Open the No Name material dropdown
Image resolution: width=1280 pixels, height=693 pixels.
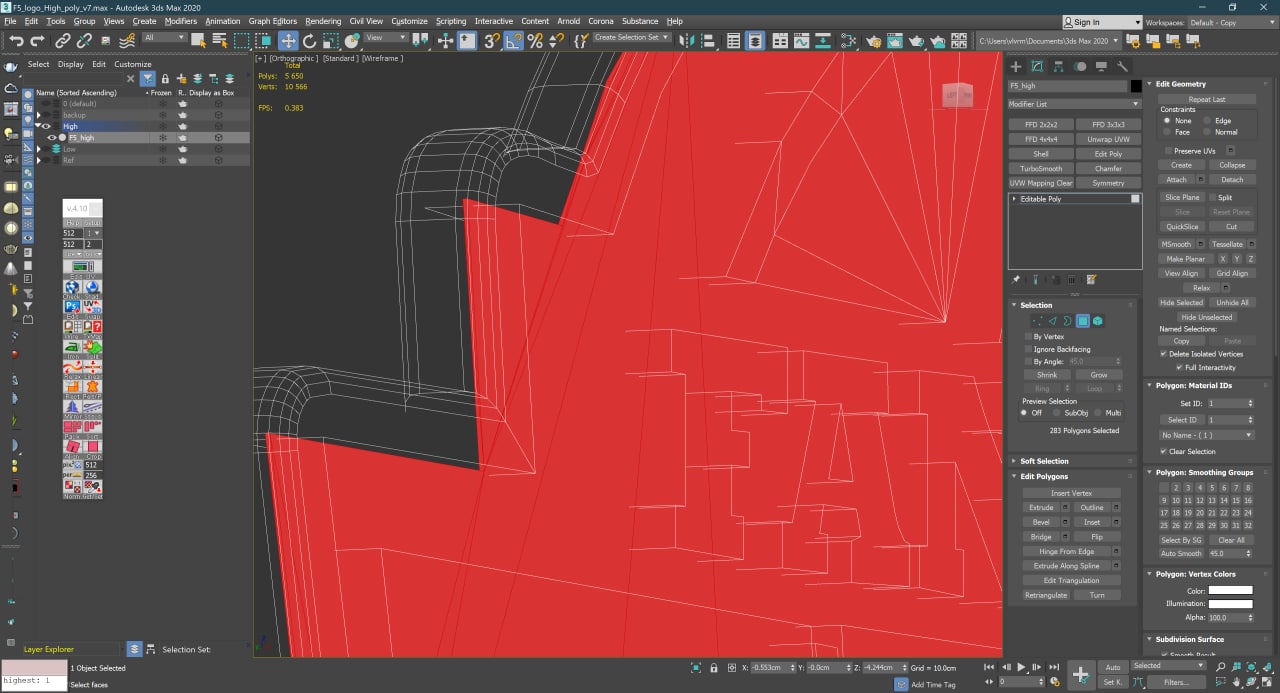tap(1206, 435)
